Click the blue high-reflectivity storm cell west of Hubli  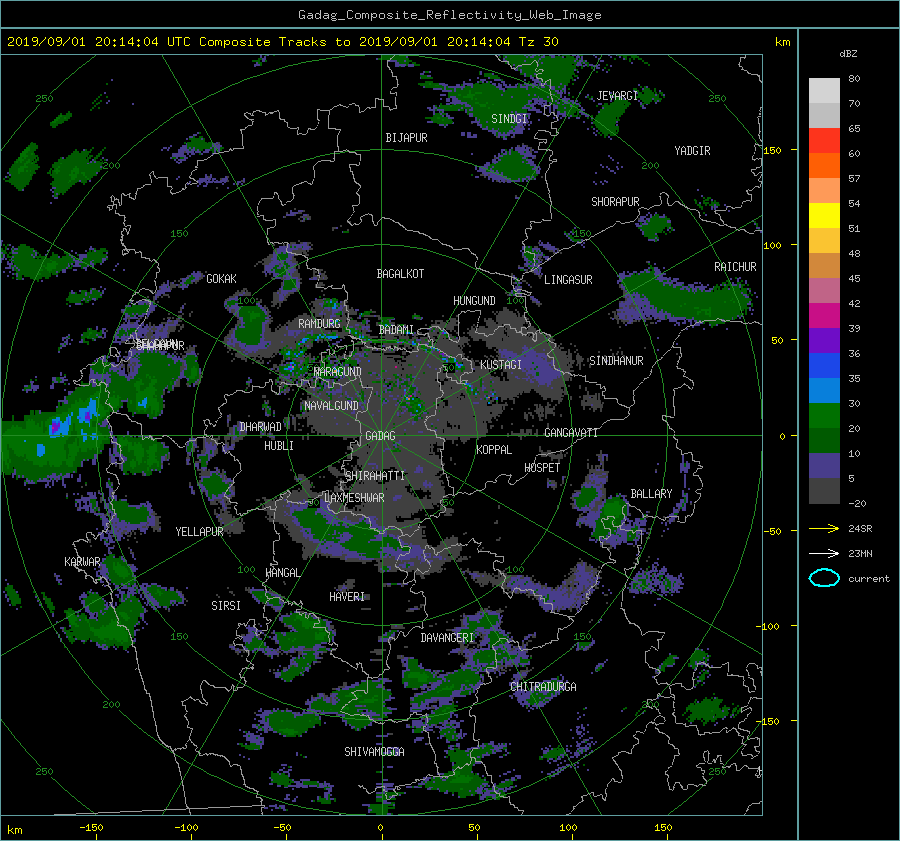(73, 423)
